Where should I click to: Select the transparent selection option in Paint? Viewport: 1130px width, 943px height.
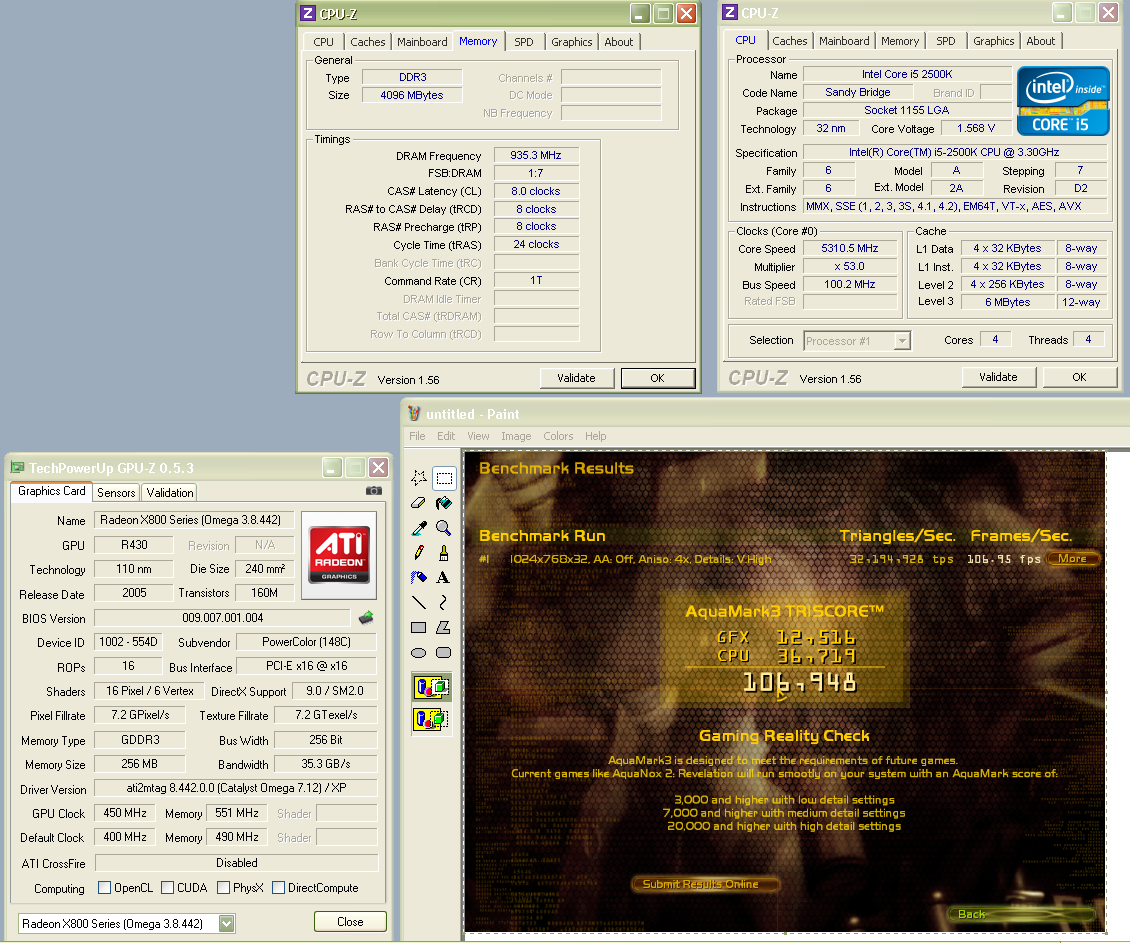tap(431, 719)
